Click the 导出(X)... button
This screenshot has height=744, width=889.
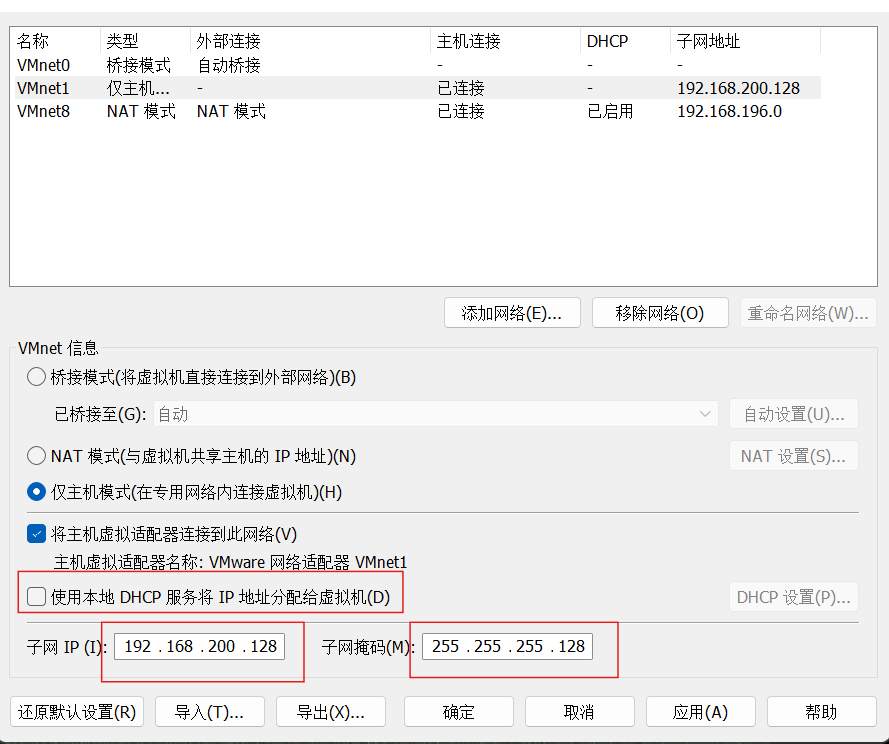(331, 712)
